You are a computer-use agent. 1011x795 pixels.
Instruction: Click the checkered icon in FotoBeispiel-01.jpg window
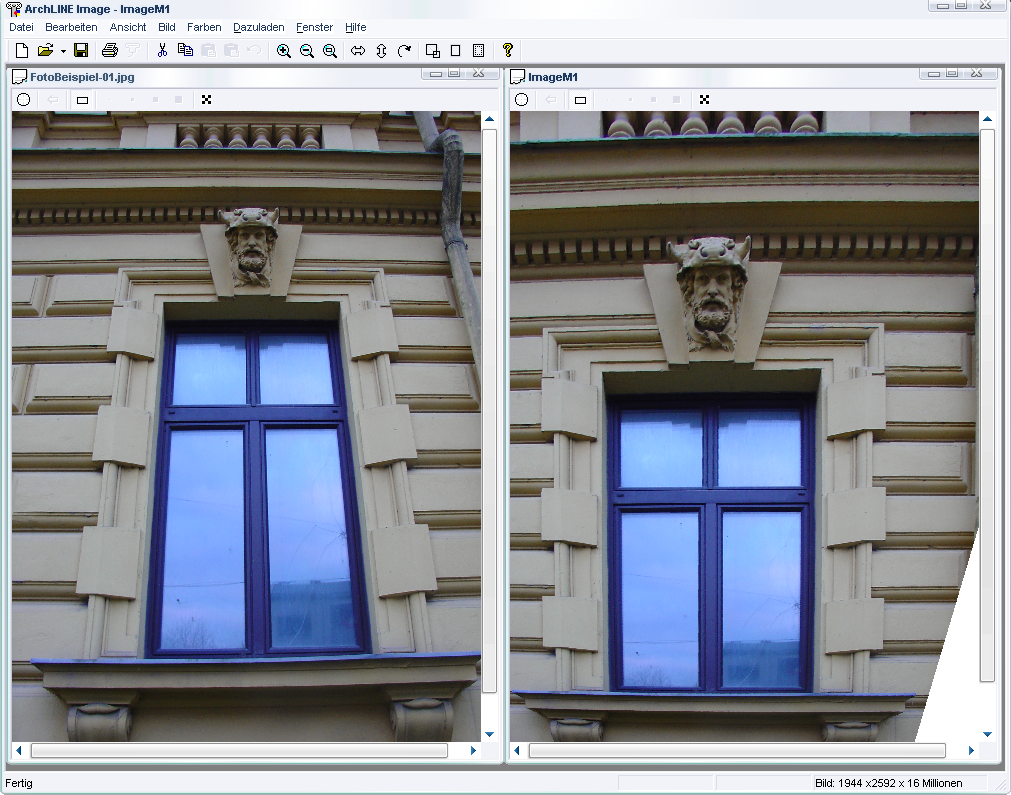click(206, 99)
